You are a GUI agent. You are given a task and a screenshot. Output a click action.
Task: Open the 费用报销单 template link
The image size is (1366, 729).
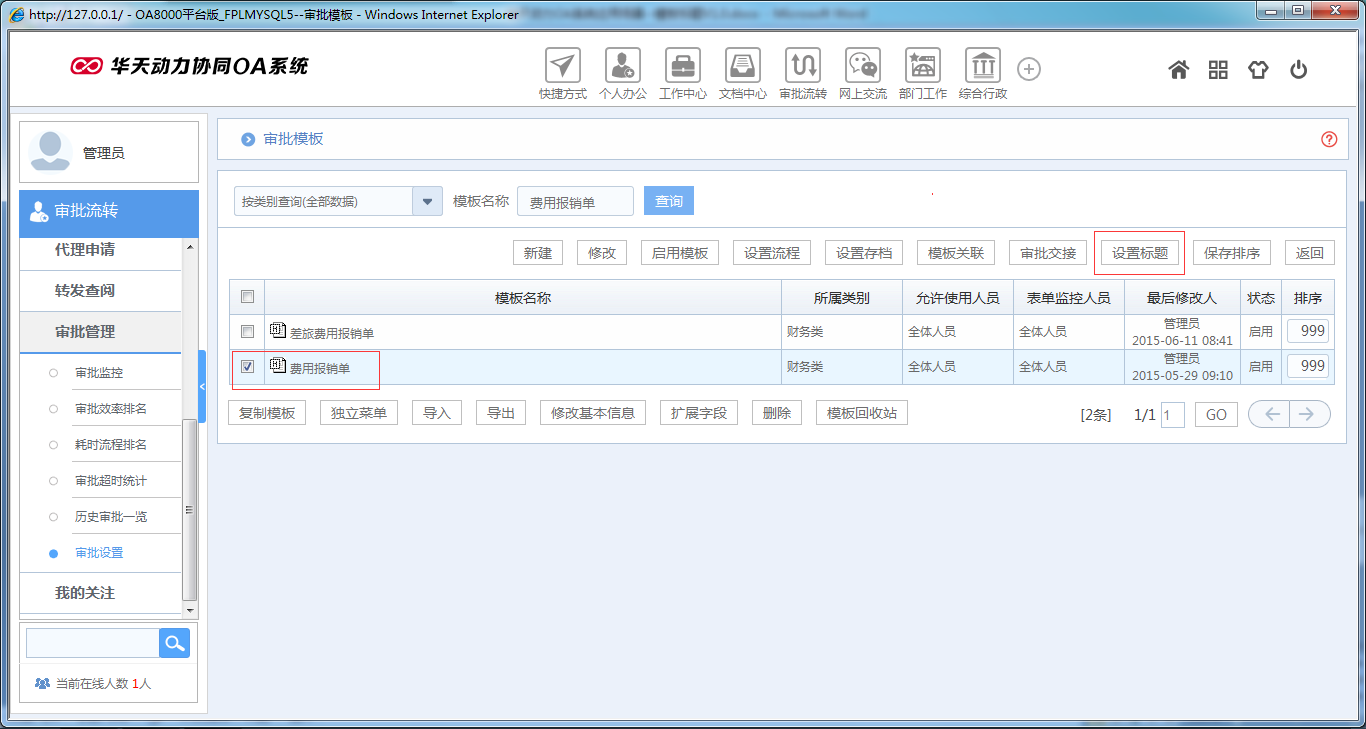pyautogui.click(x=318, y=366)
